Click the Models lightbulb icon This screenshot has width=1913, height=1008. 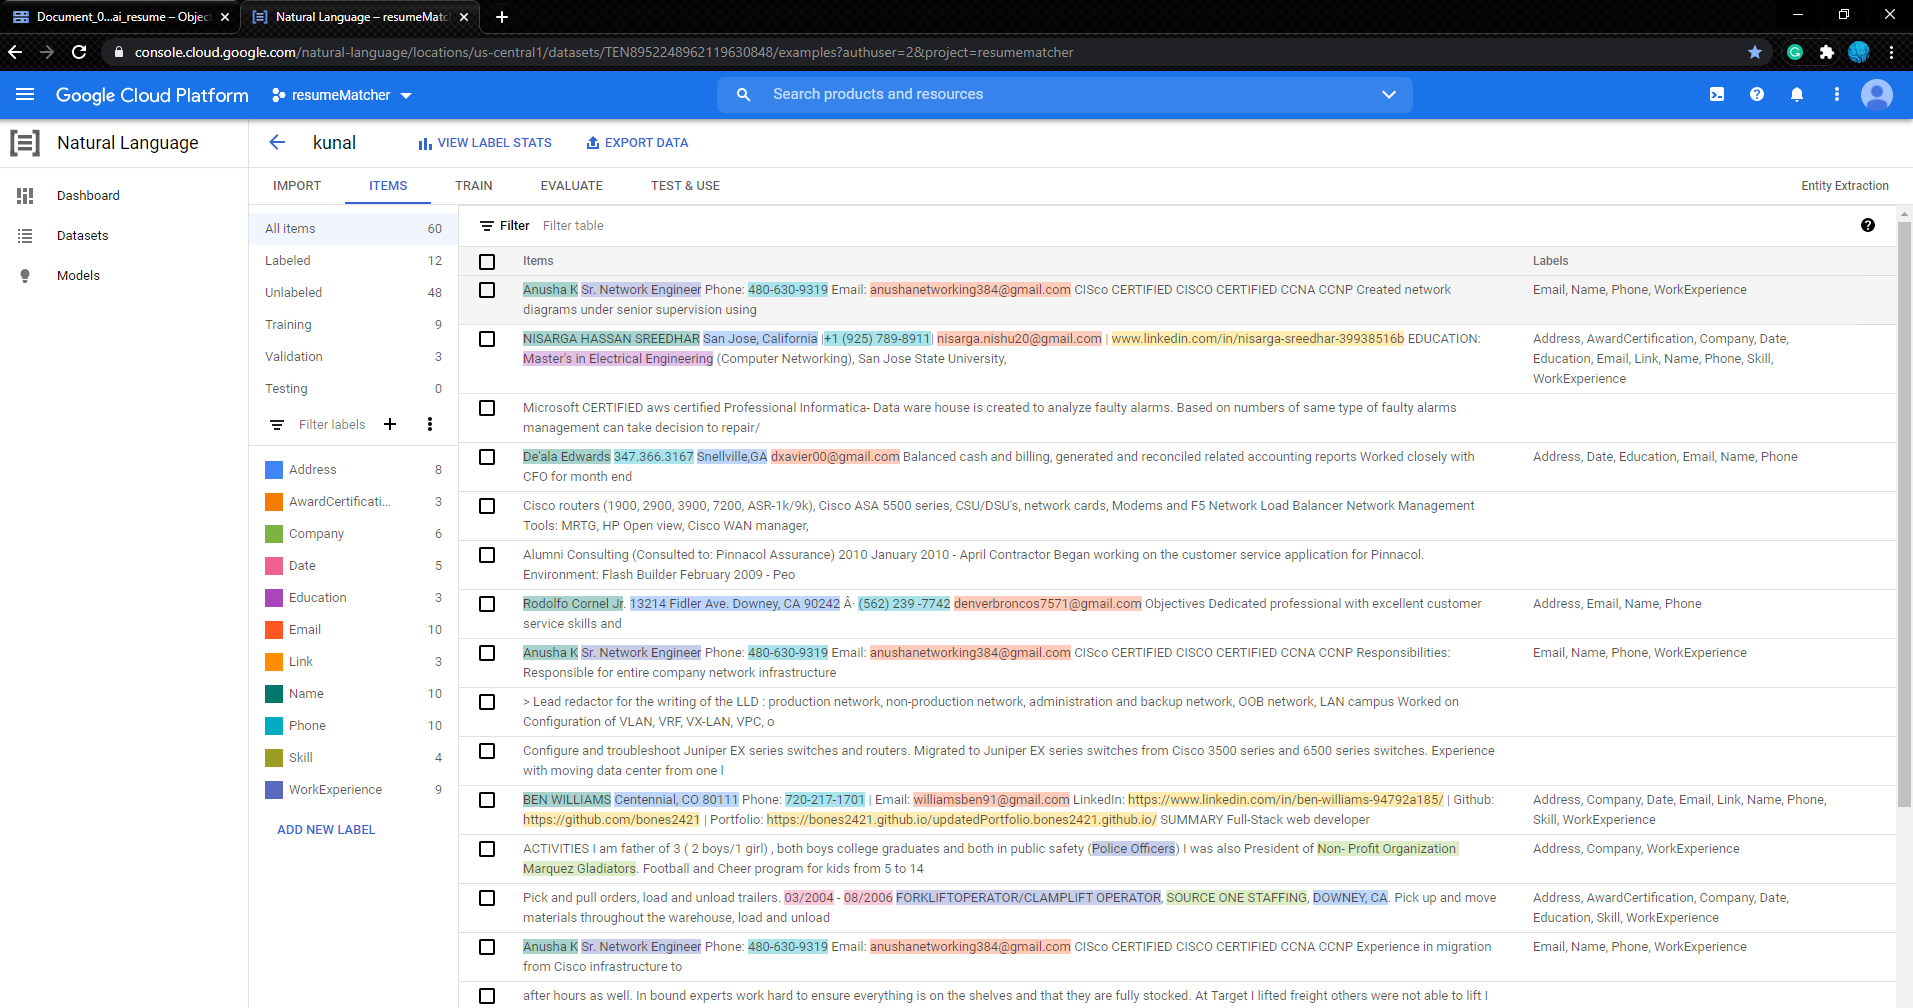(25, 276)
